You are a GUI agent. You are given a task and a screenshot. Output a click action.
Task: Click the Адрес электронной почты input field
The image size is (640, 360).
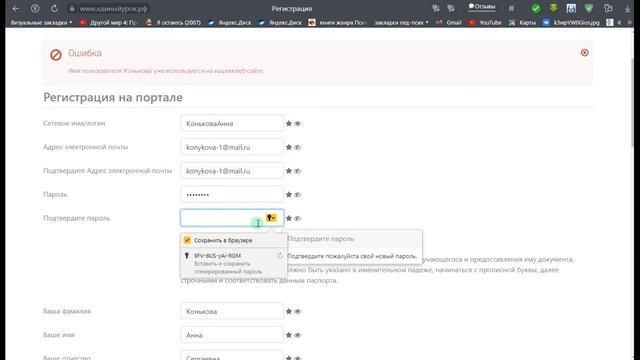point(232,147)
